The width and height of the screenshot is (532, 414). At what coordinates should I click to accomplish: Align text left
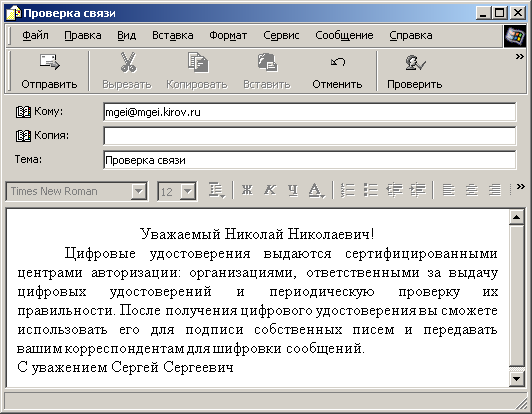coord(449,190)
